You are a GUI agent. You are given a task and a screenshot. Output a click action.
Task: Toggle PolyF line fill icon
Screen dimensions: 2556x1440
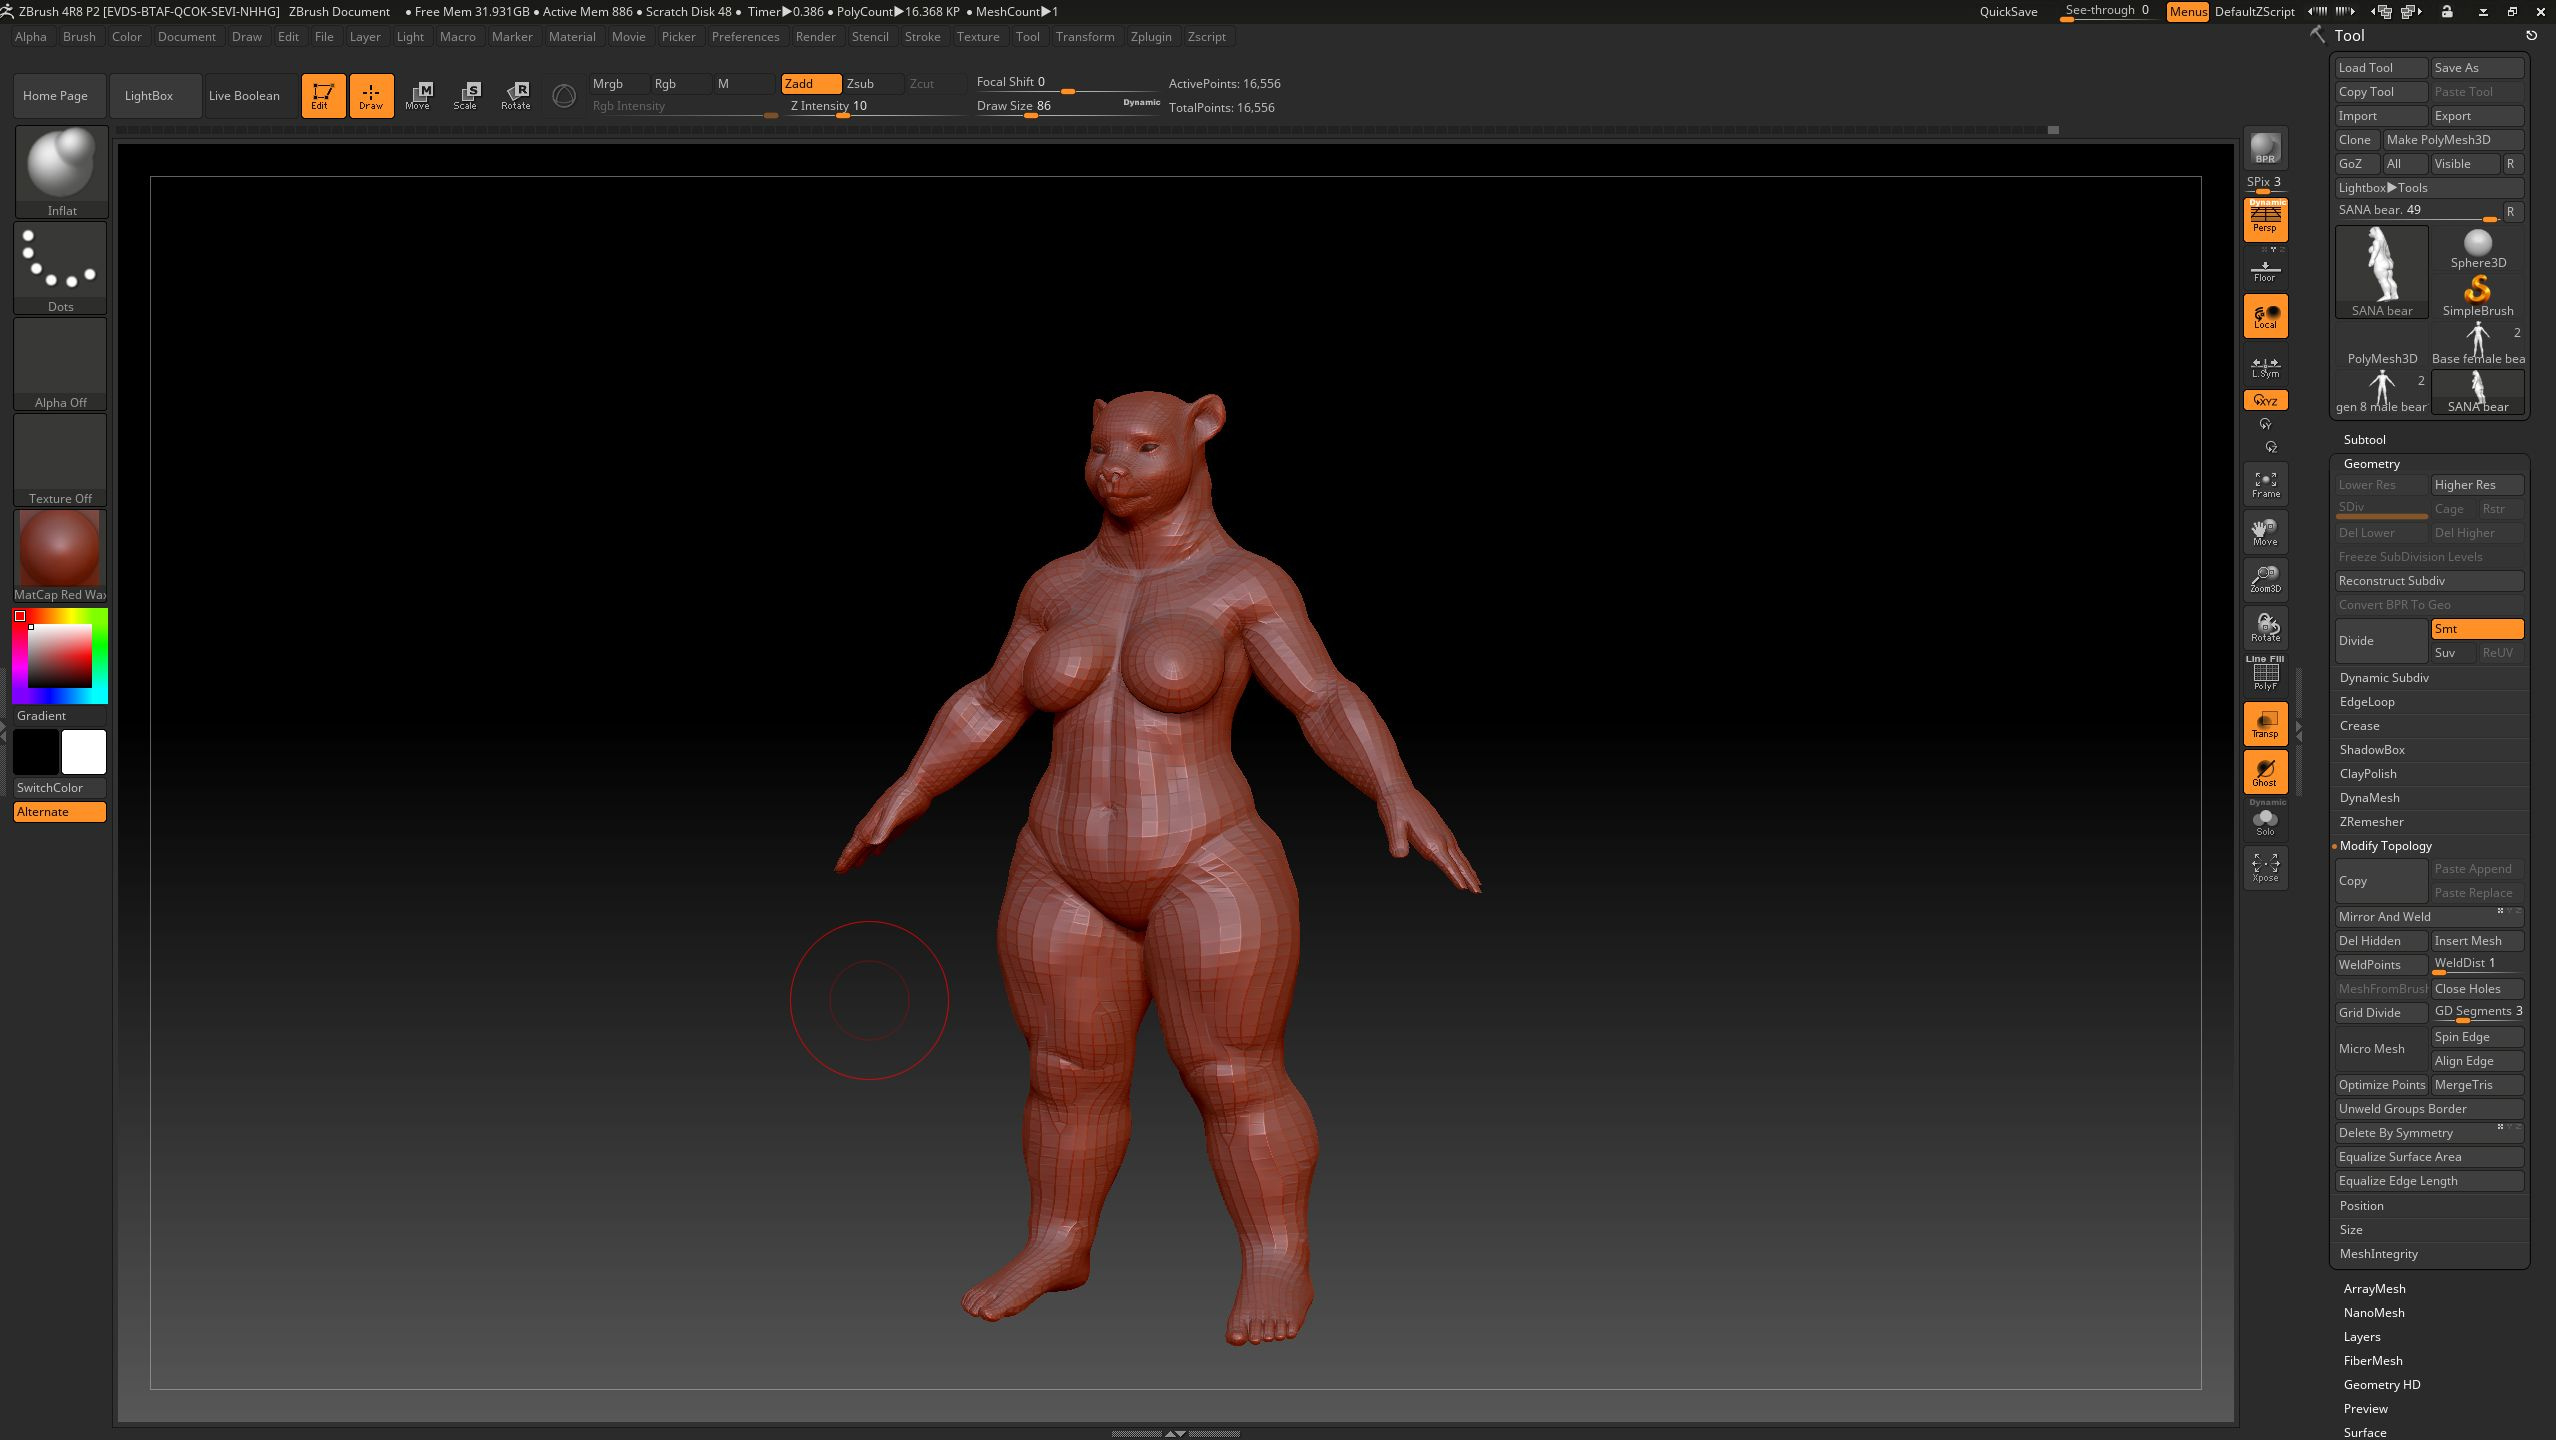[x=2265, y=675]
